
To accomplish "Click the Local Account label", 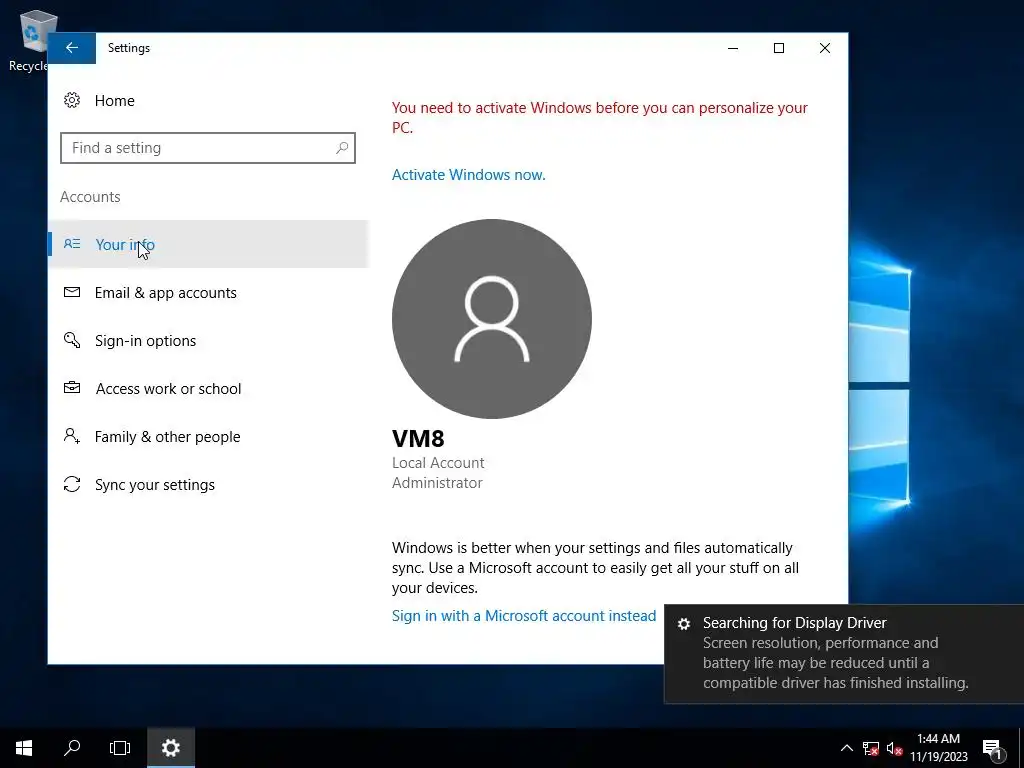I will coord(438,463).
